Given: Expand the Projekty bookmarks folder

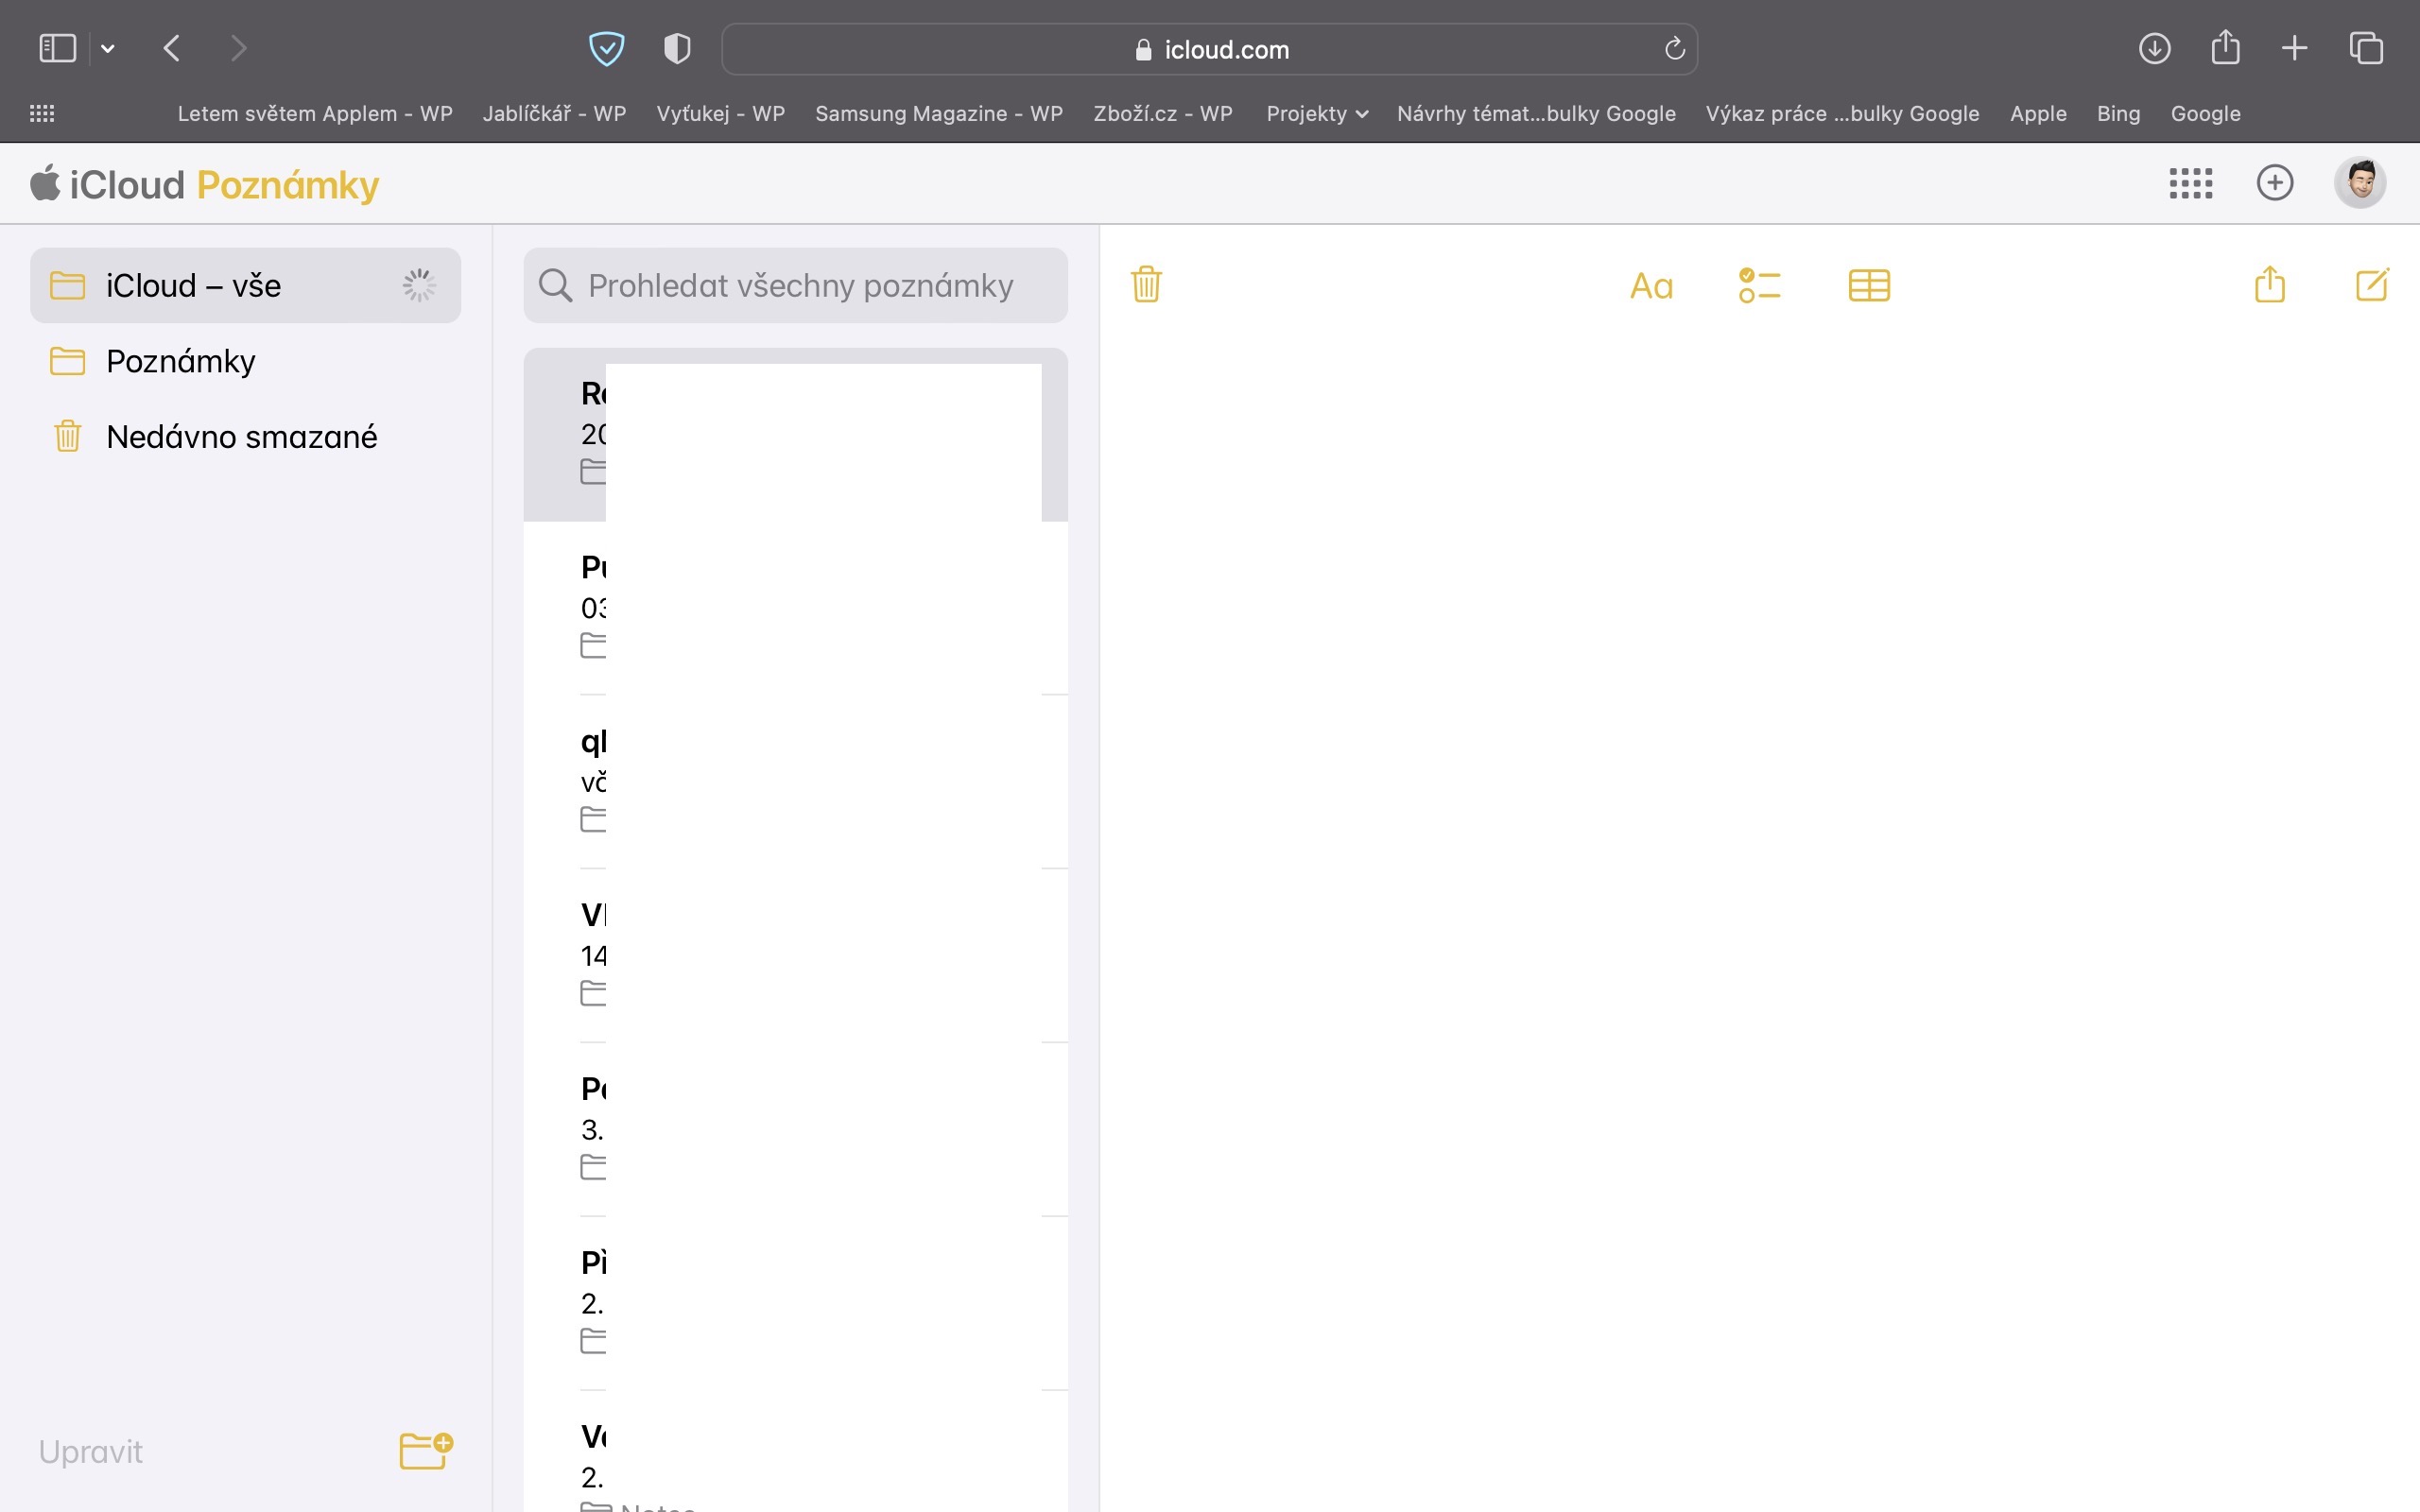Looking at the screenshot, I should click(1316, 114).
